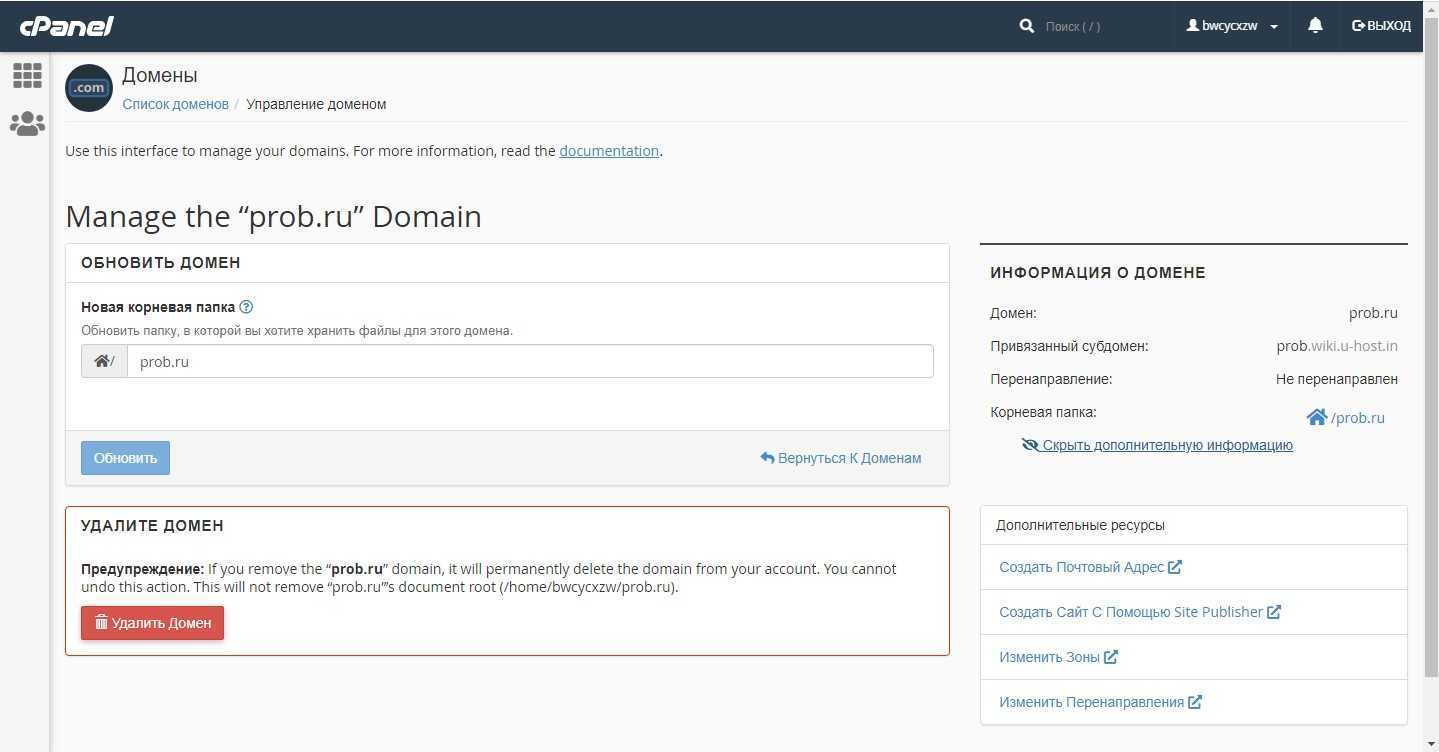Click the notifications bell icon
This screenshot has width=1439, height=752.
click(x=1315, y=26)
